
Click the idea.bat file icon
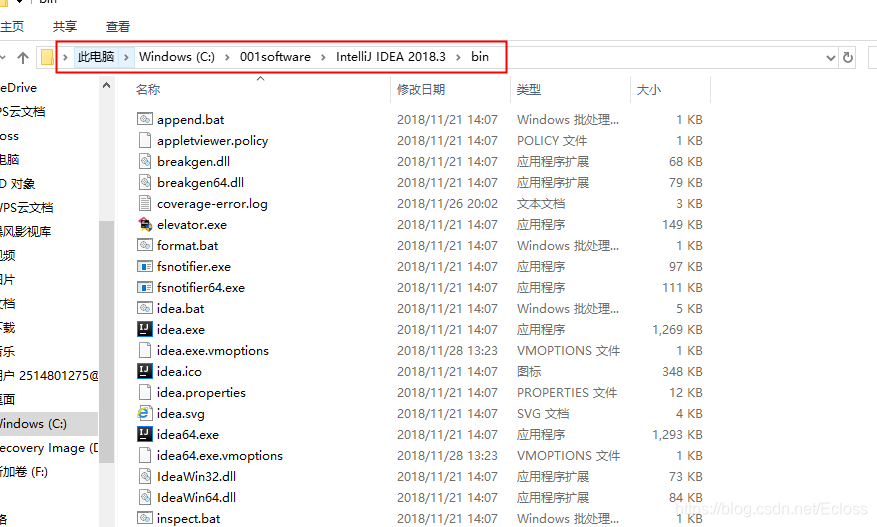pyautogui.click(x=145, y=308)
